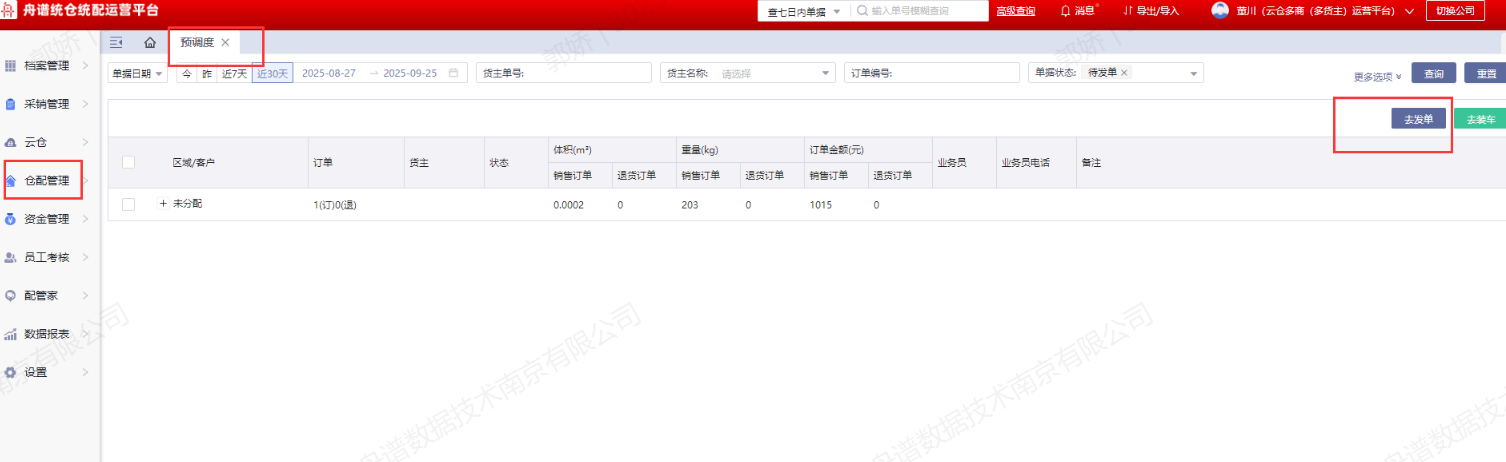Expand the 未分配 row with its plus sign
Screen dimensions: 1506x462
coord(163,204)
